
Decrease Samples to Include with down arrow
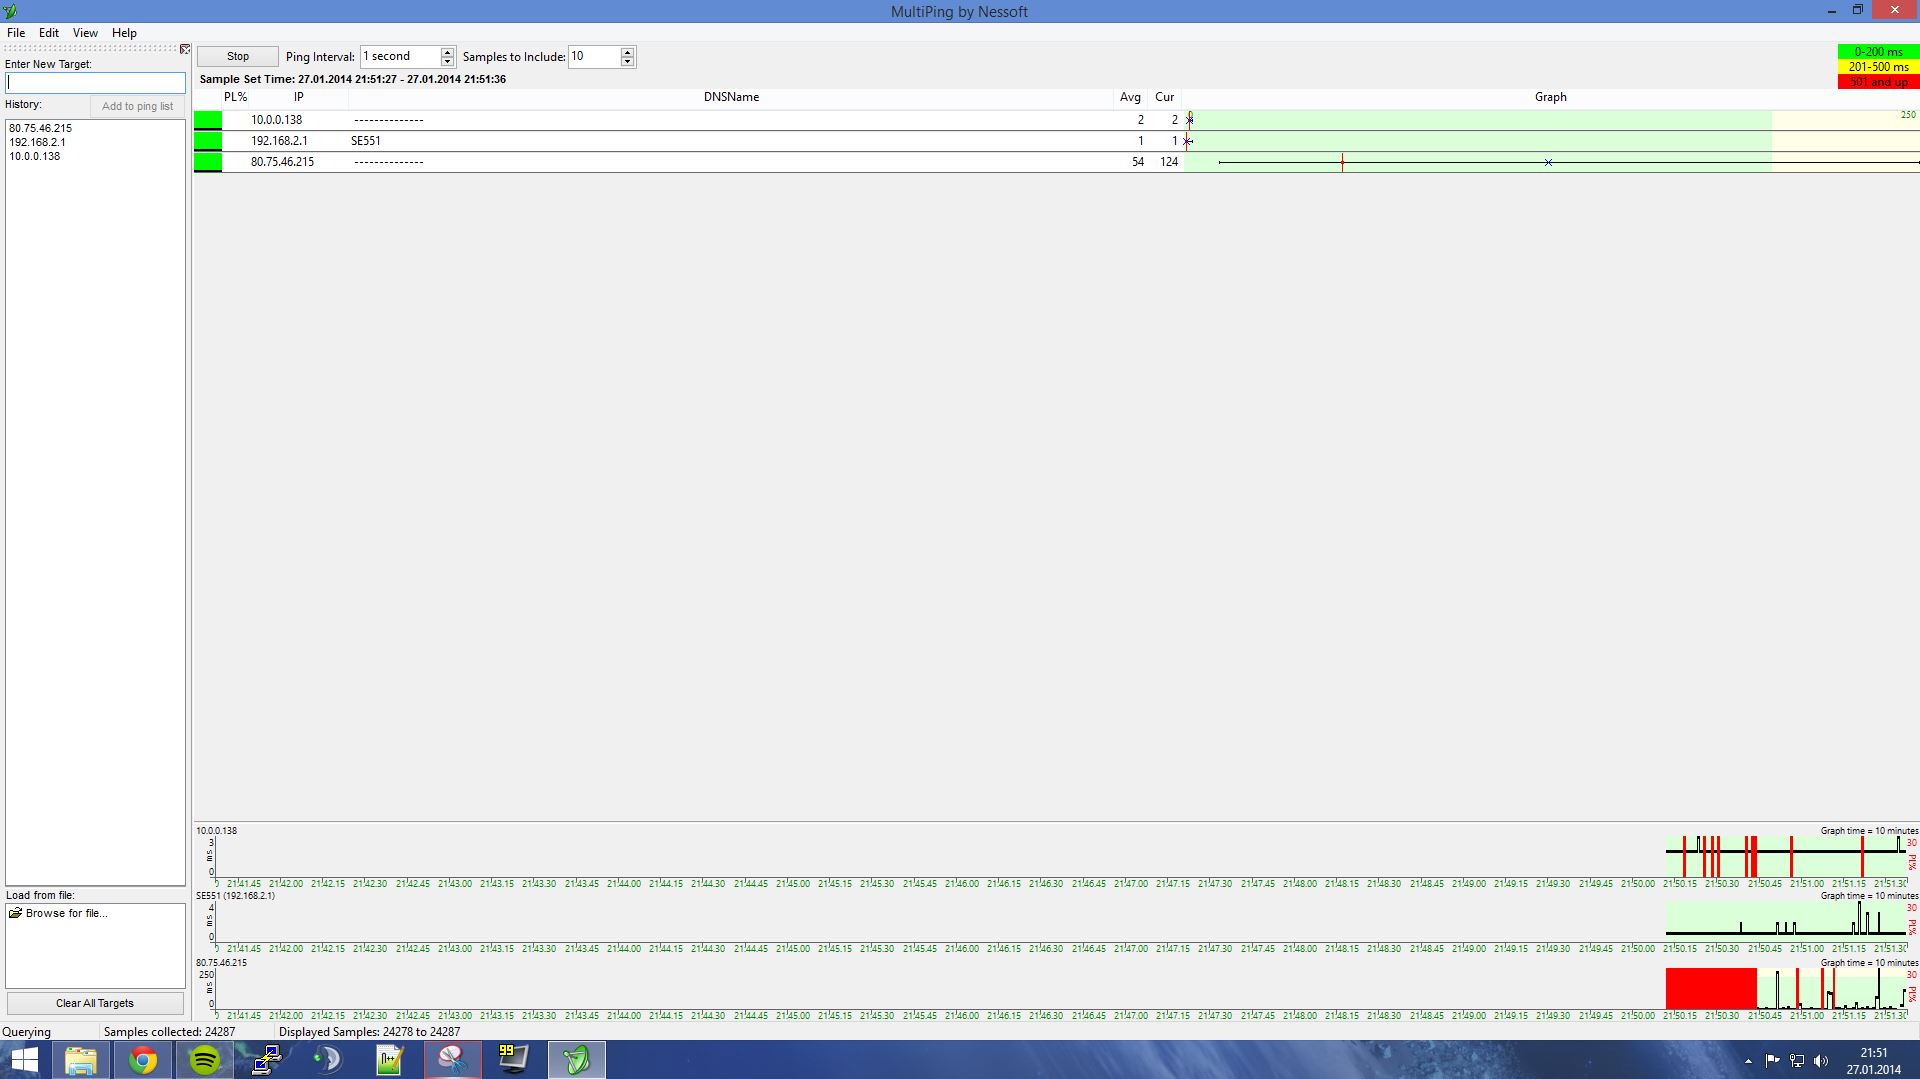point(627,62)
